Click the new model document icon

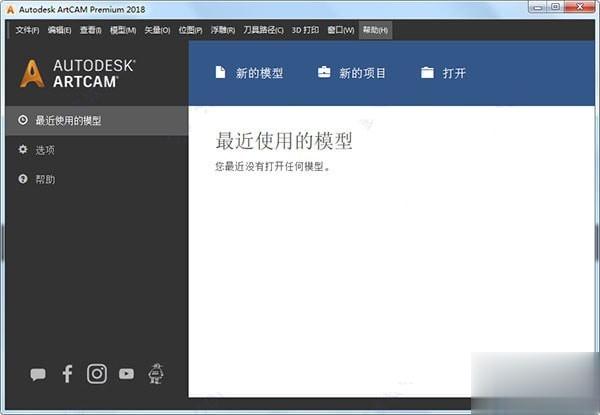click(220, 72)
